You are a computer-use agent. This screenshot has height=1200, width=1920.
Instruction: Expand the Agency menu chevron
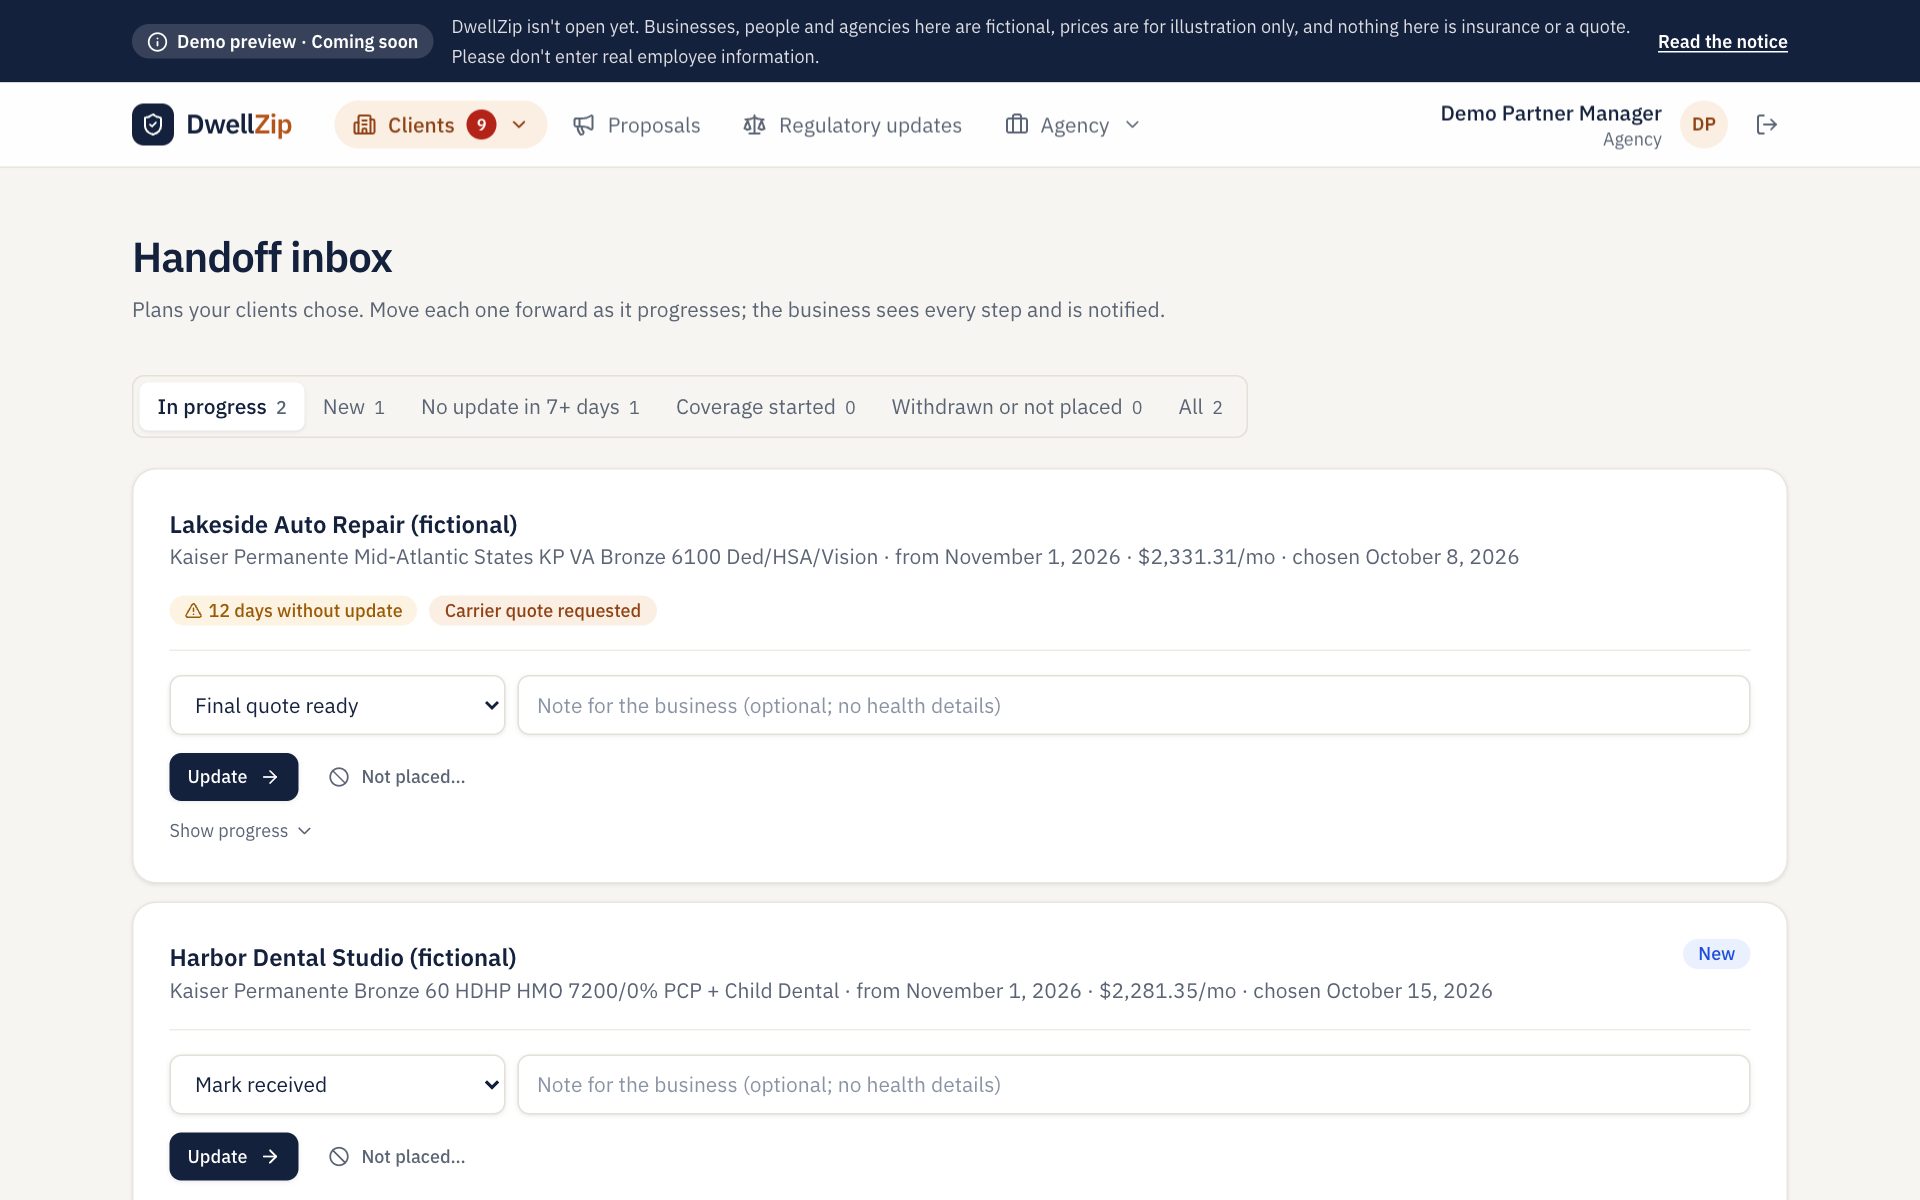(x=1132, y=125)
